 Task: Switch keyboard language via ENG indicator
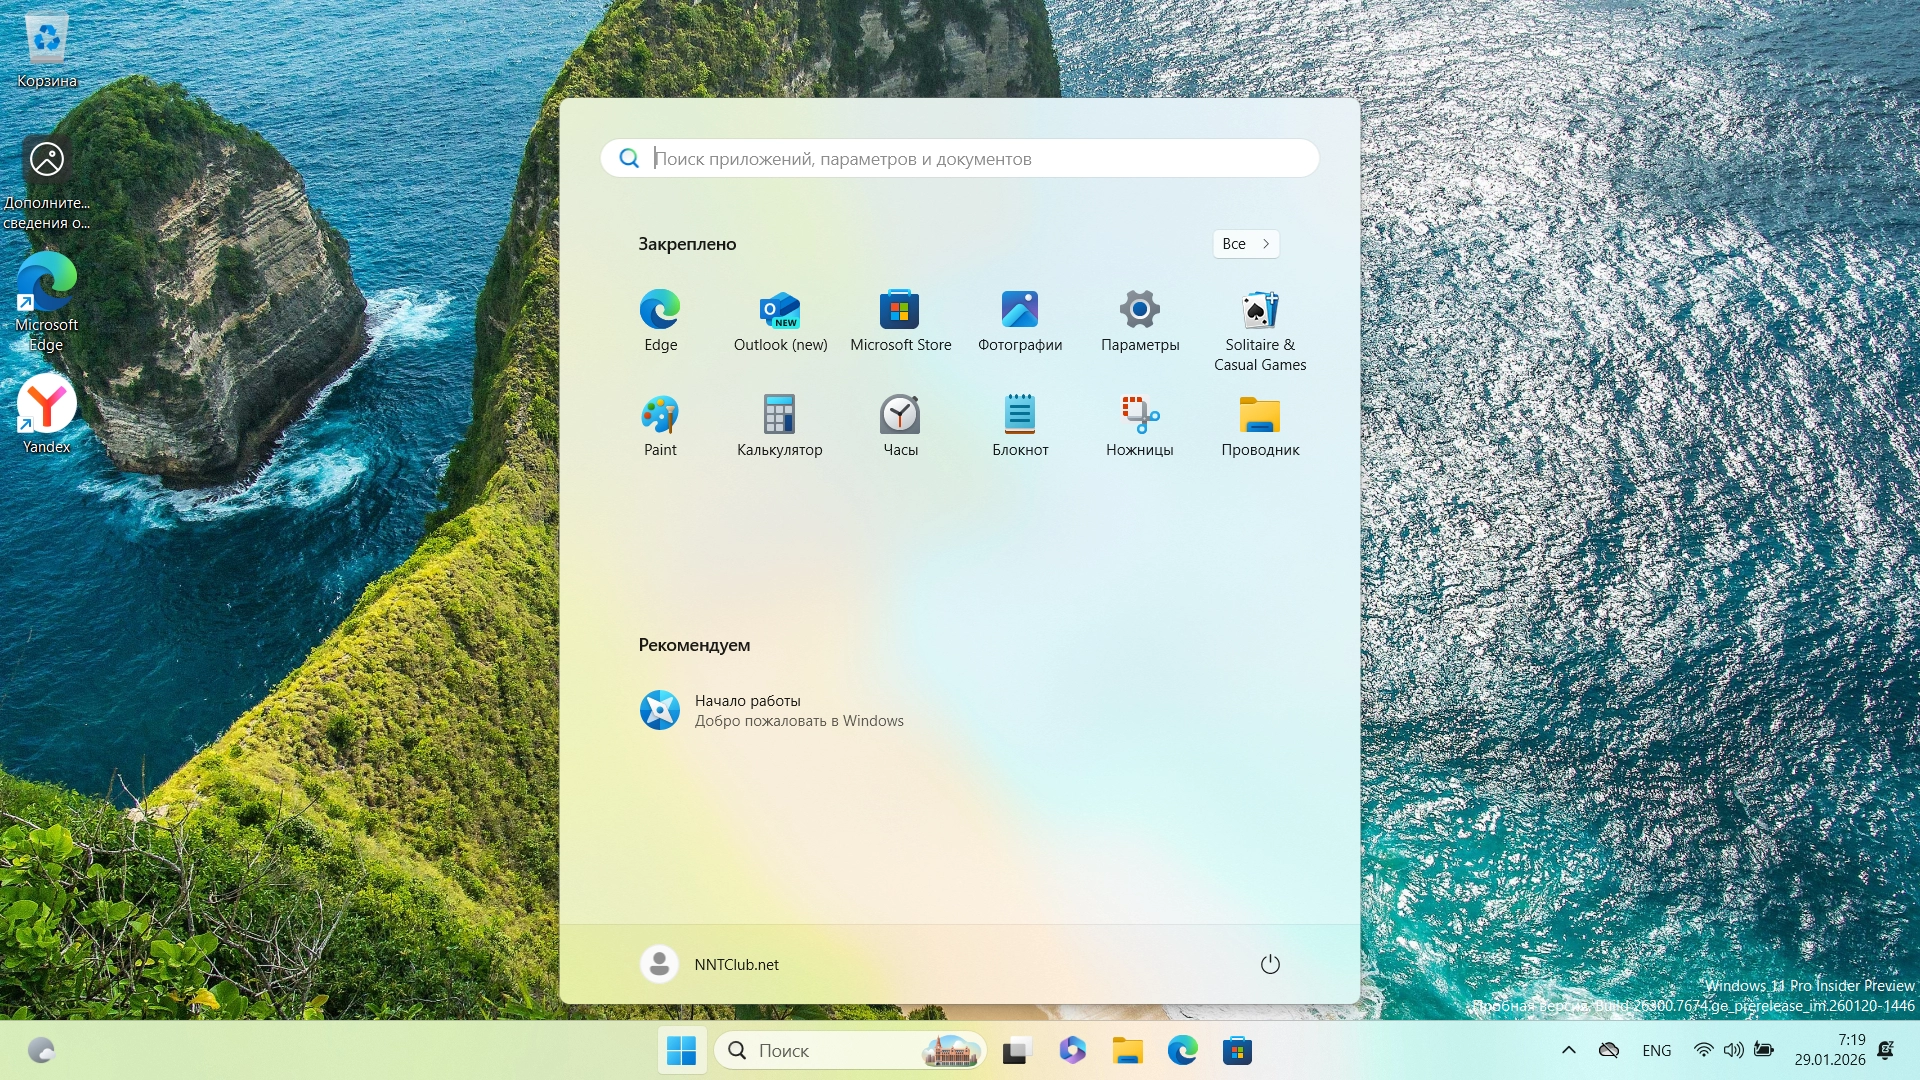[1655, 1050]
